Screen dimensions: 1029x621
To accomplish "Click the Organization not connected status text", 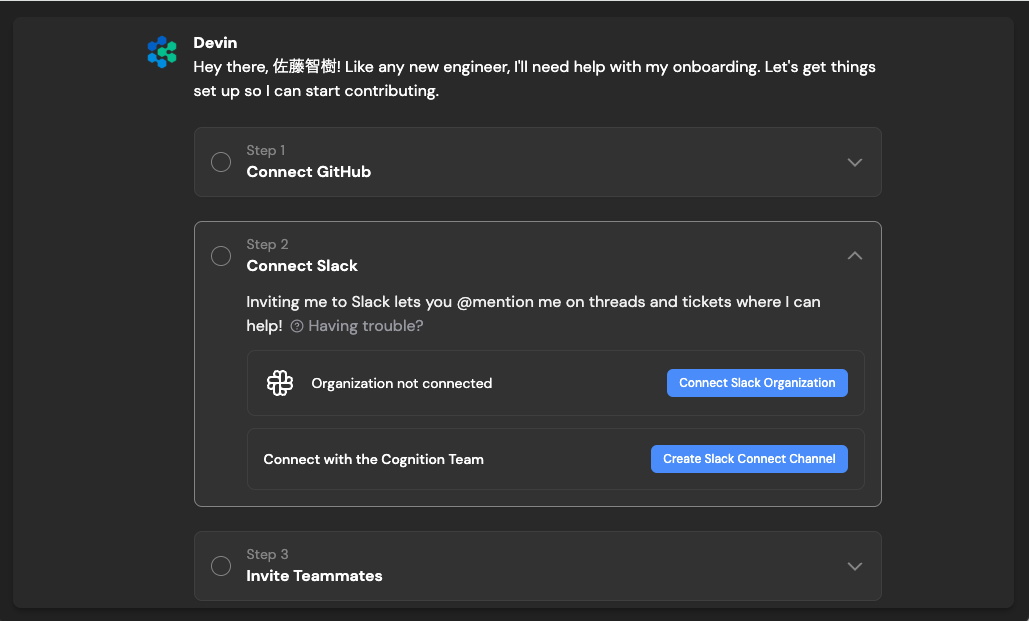I will (x=402, y=383).
